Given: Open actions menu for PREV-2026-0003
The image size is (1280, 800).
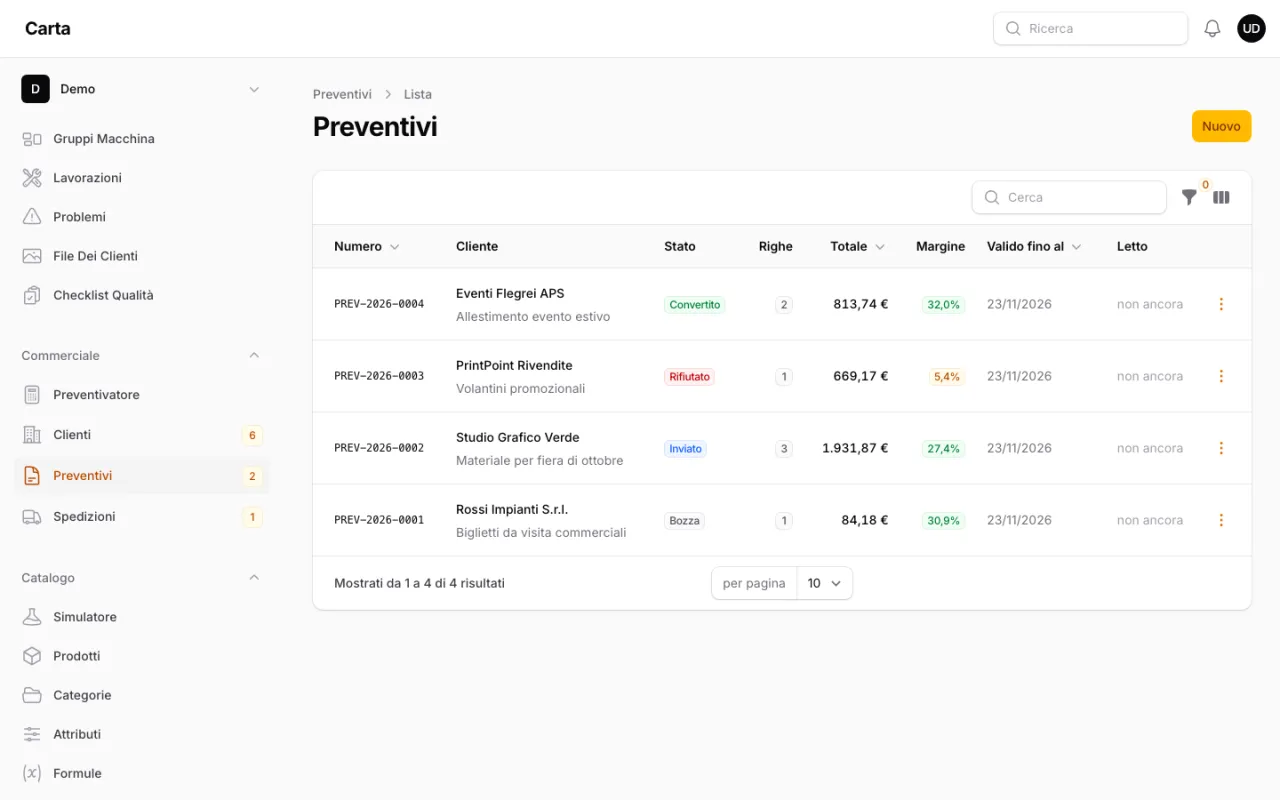Looking at the screenshot, I should tap(1221, 376).
